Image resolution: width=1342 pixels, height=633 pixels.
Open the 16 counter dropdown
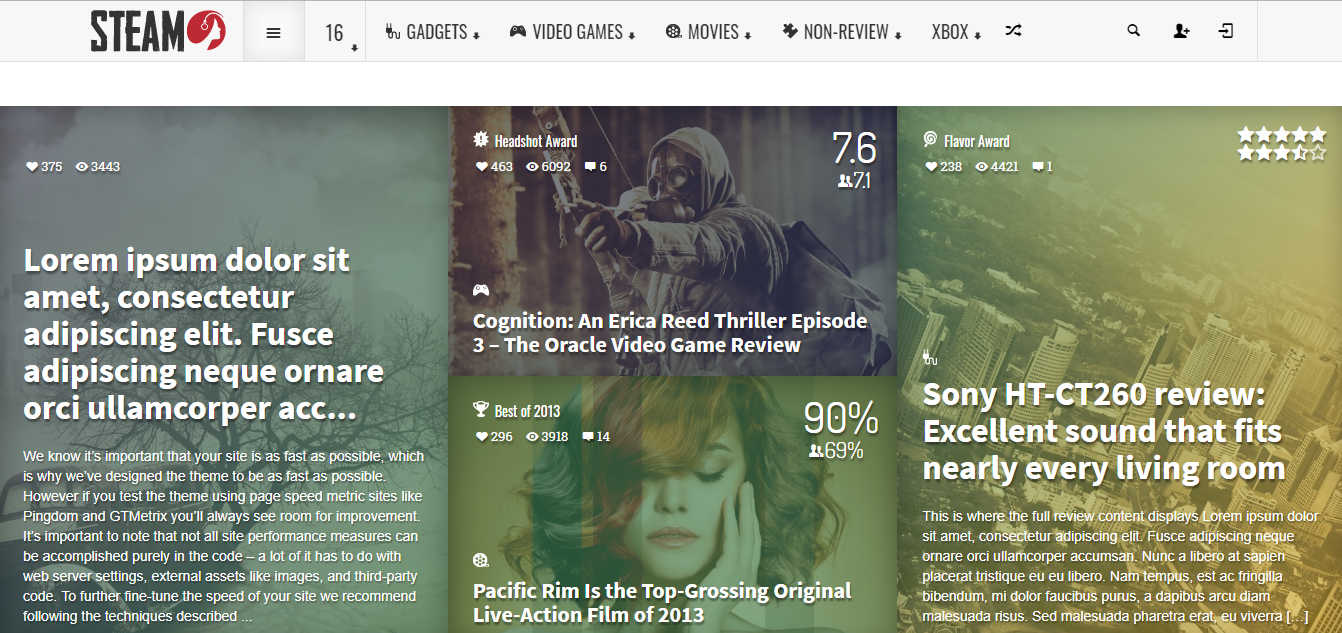[x=335, y=33]
